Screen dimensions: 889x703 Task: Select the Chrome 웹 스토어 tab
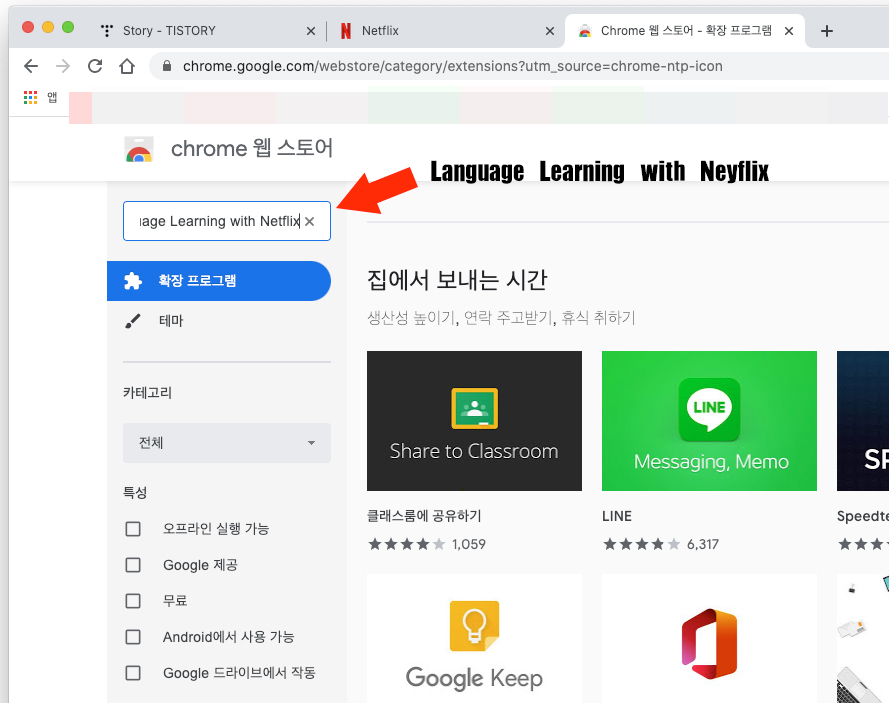686,31
